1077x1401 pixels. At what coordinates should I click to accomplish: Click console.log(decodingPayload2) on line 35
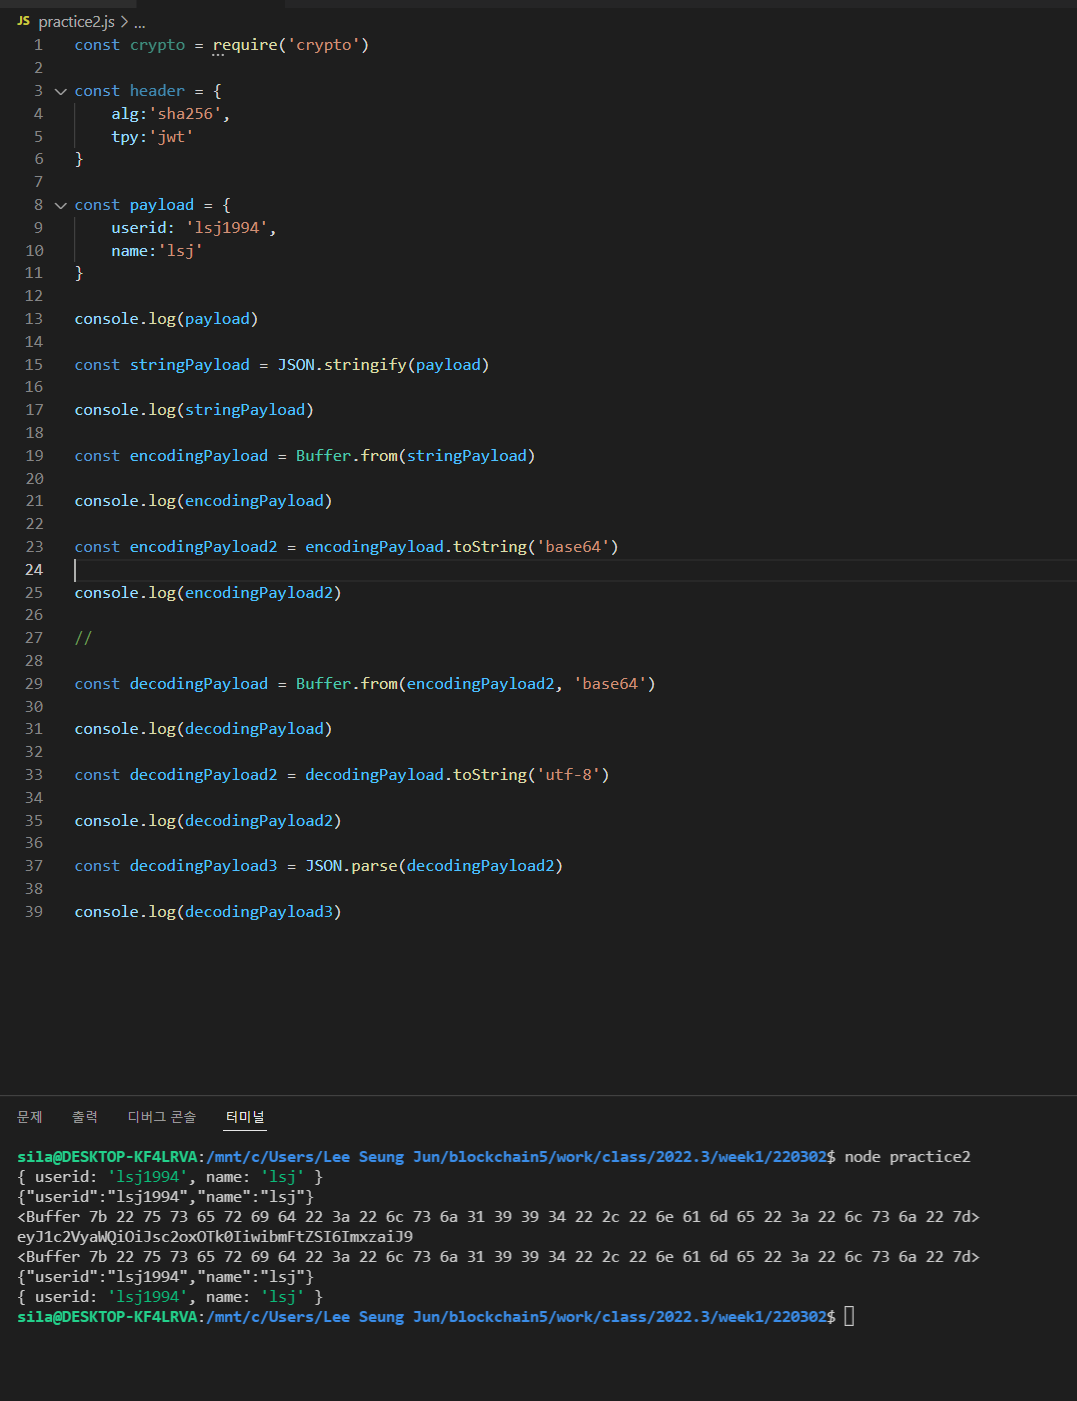click(x=208, y=821)
